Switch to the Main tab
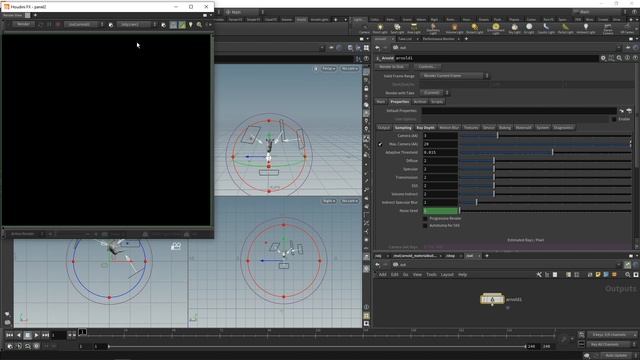The height and width of the screenshot is (360, 640). 381,102
